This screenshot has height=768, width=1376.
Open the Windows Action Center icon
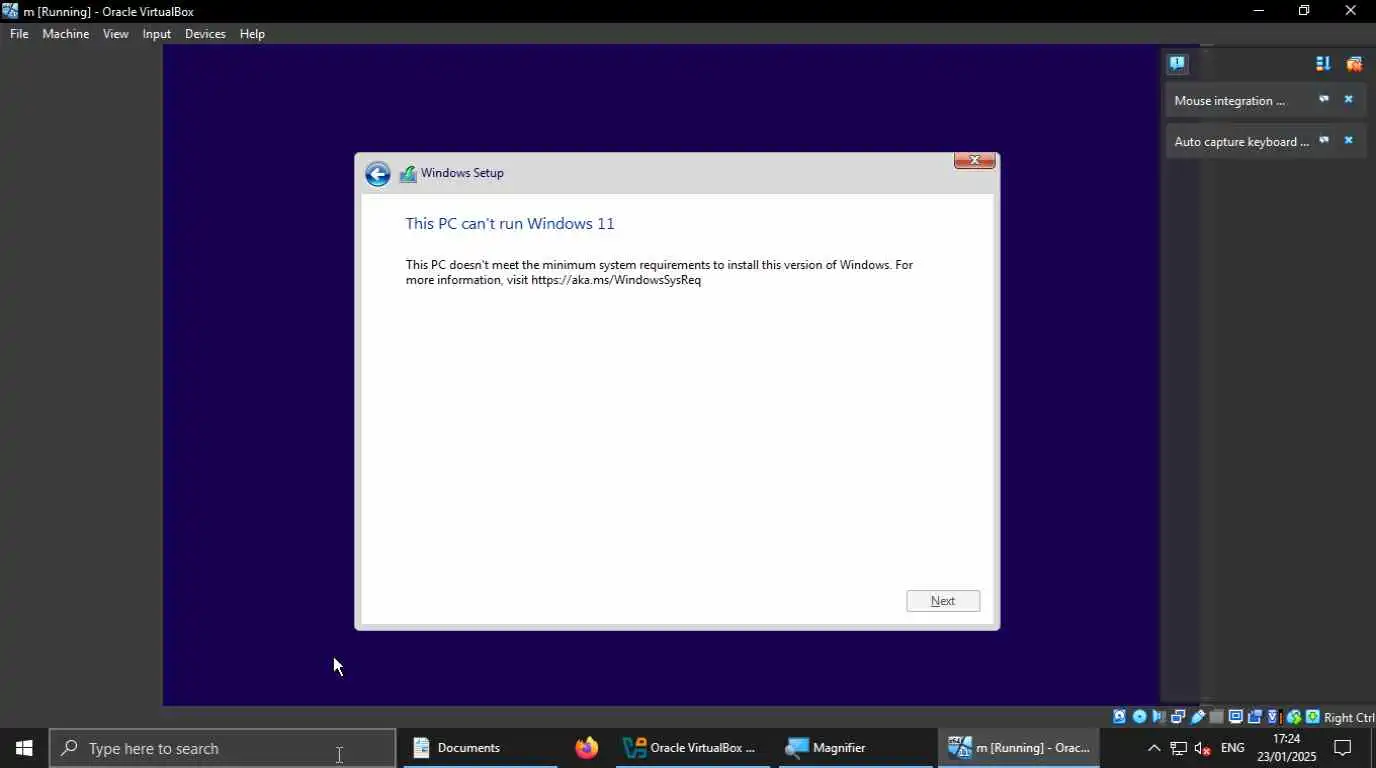[x=1343, y=748]
